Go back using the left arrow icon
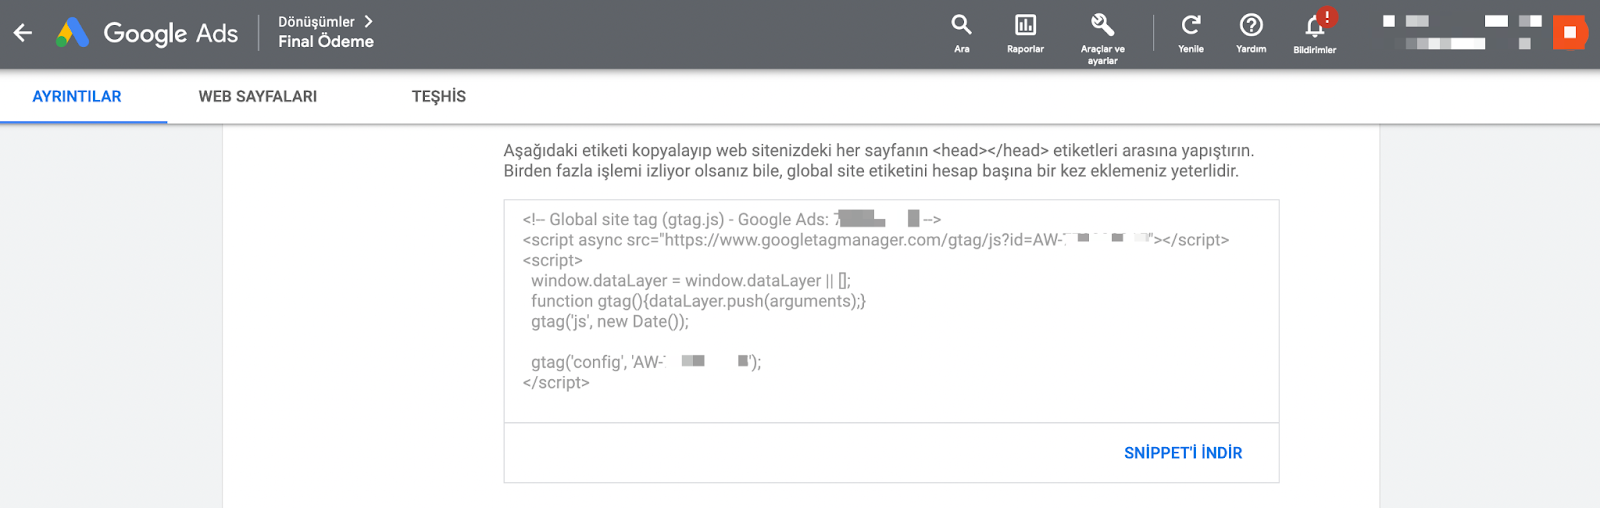The image size is (1600, 508). [x=23, y=33]
